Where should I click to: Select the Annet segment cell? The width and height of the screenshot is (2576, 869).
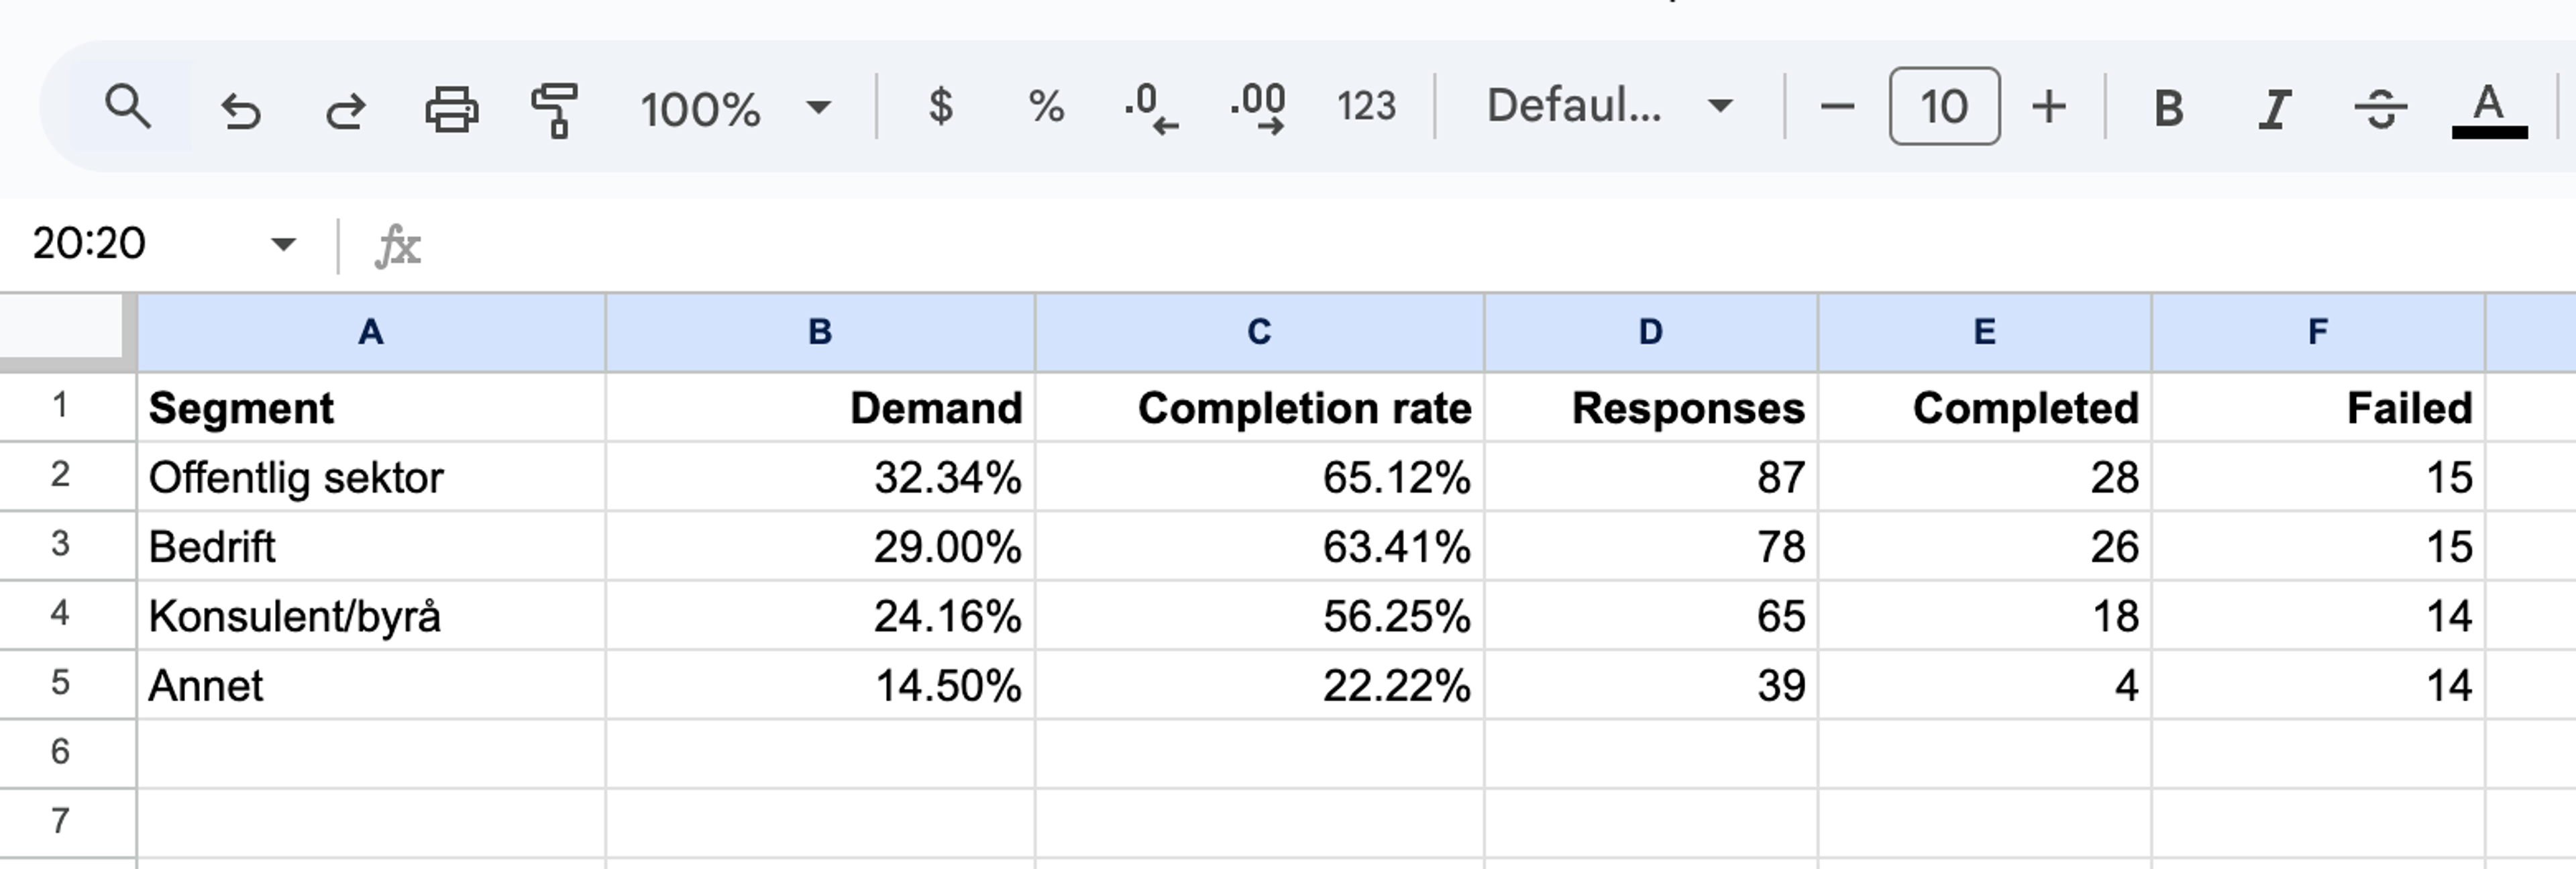click(x=371, y=685)
